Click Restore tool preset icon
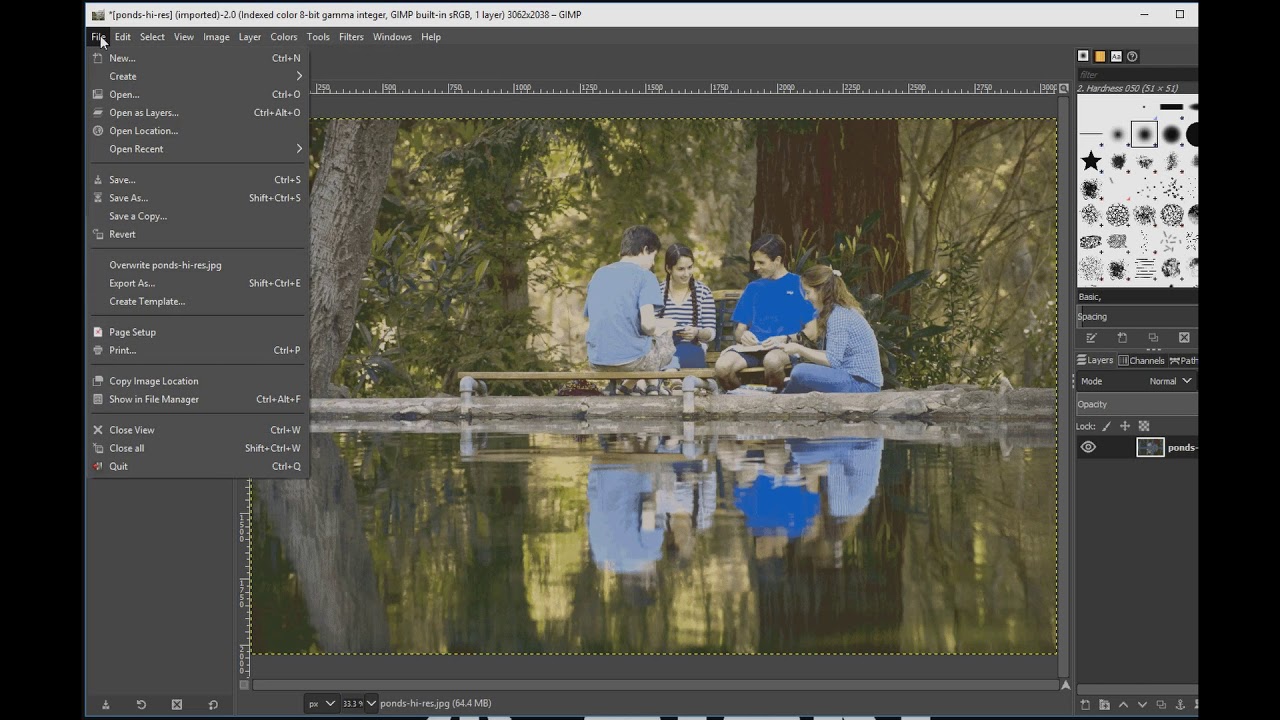This screenshot has height=720, width=1280. point(141,704)
